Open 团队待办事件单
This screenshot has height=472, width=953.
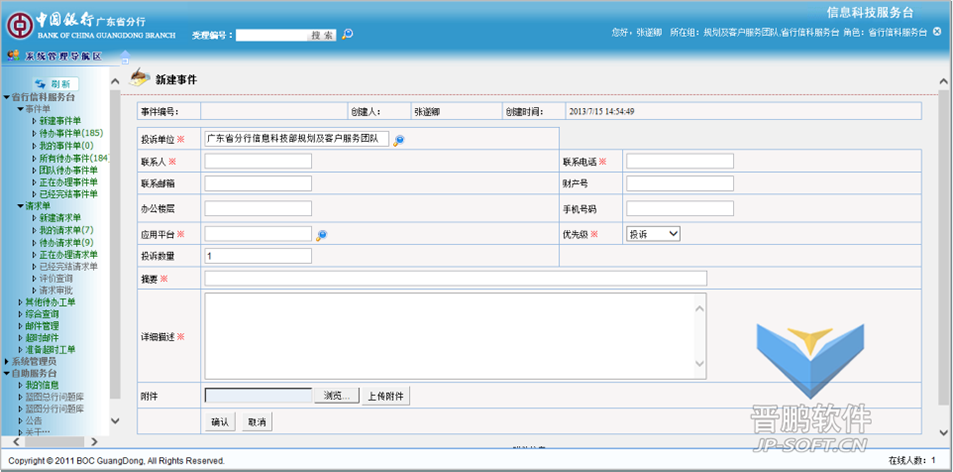69,170
